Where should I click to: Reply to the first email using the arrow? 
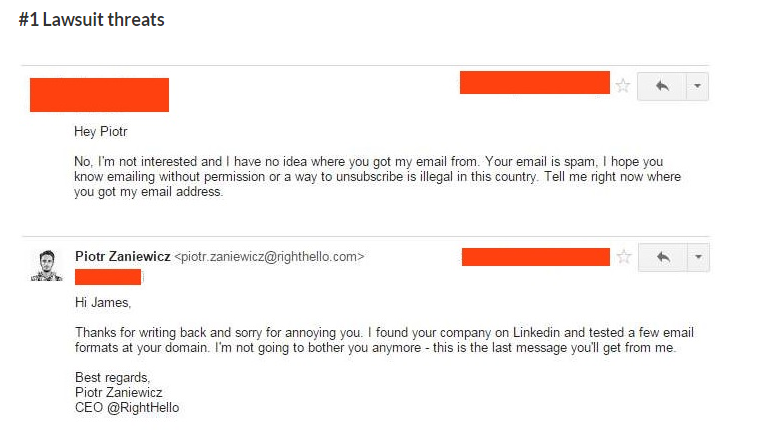(662, 87)
